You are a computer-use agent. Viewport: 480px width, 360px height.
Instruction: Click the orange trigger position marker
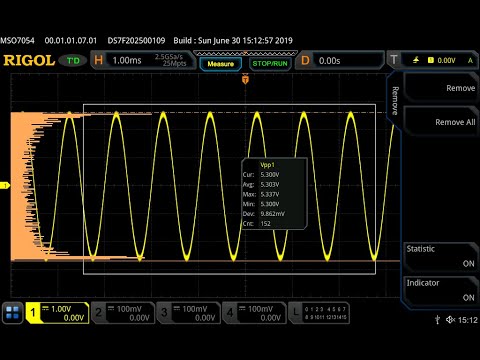(245, 80)
